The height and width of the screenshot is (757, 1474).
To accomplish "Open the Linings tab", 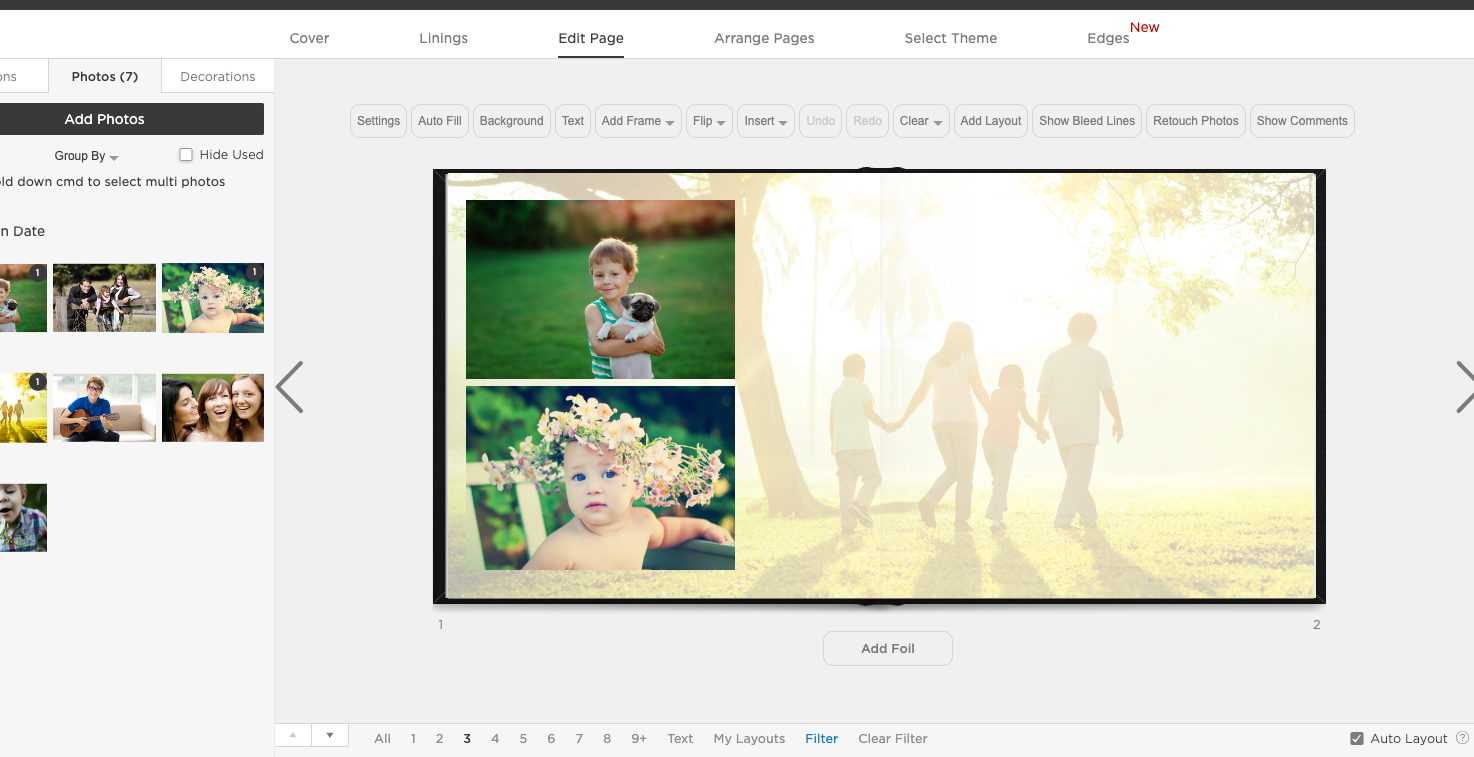I will click(x=444, y=38).
